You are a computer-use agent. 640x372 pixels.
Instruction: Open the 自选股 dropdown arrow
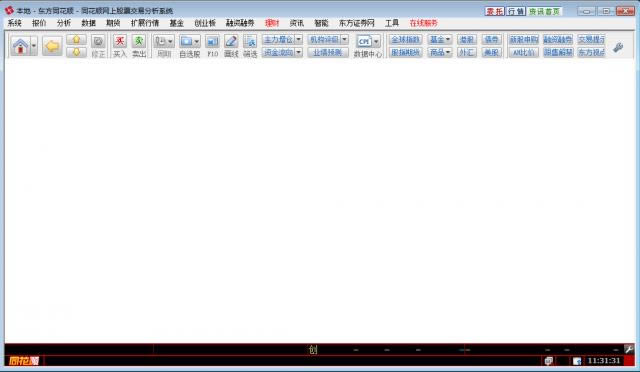[x=197, y=41]
